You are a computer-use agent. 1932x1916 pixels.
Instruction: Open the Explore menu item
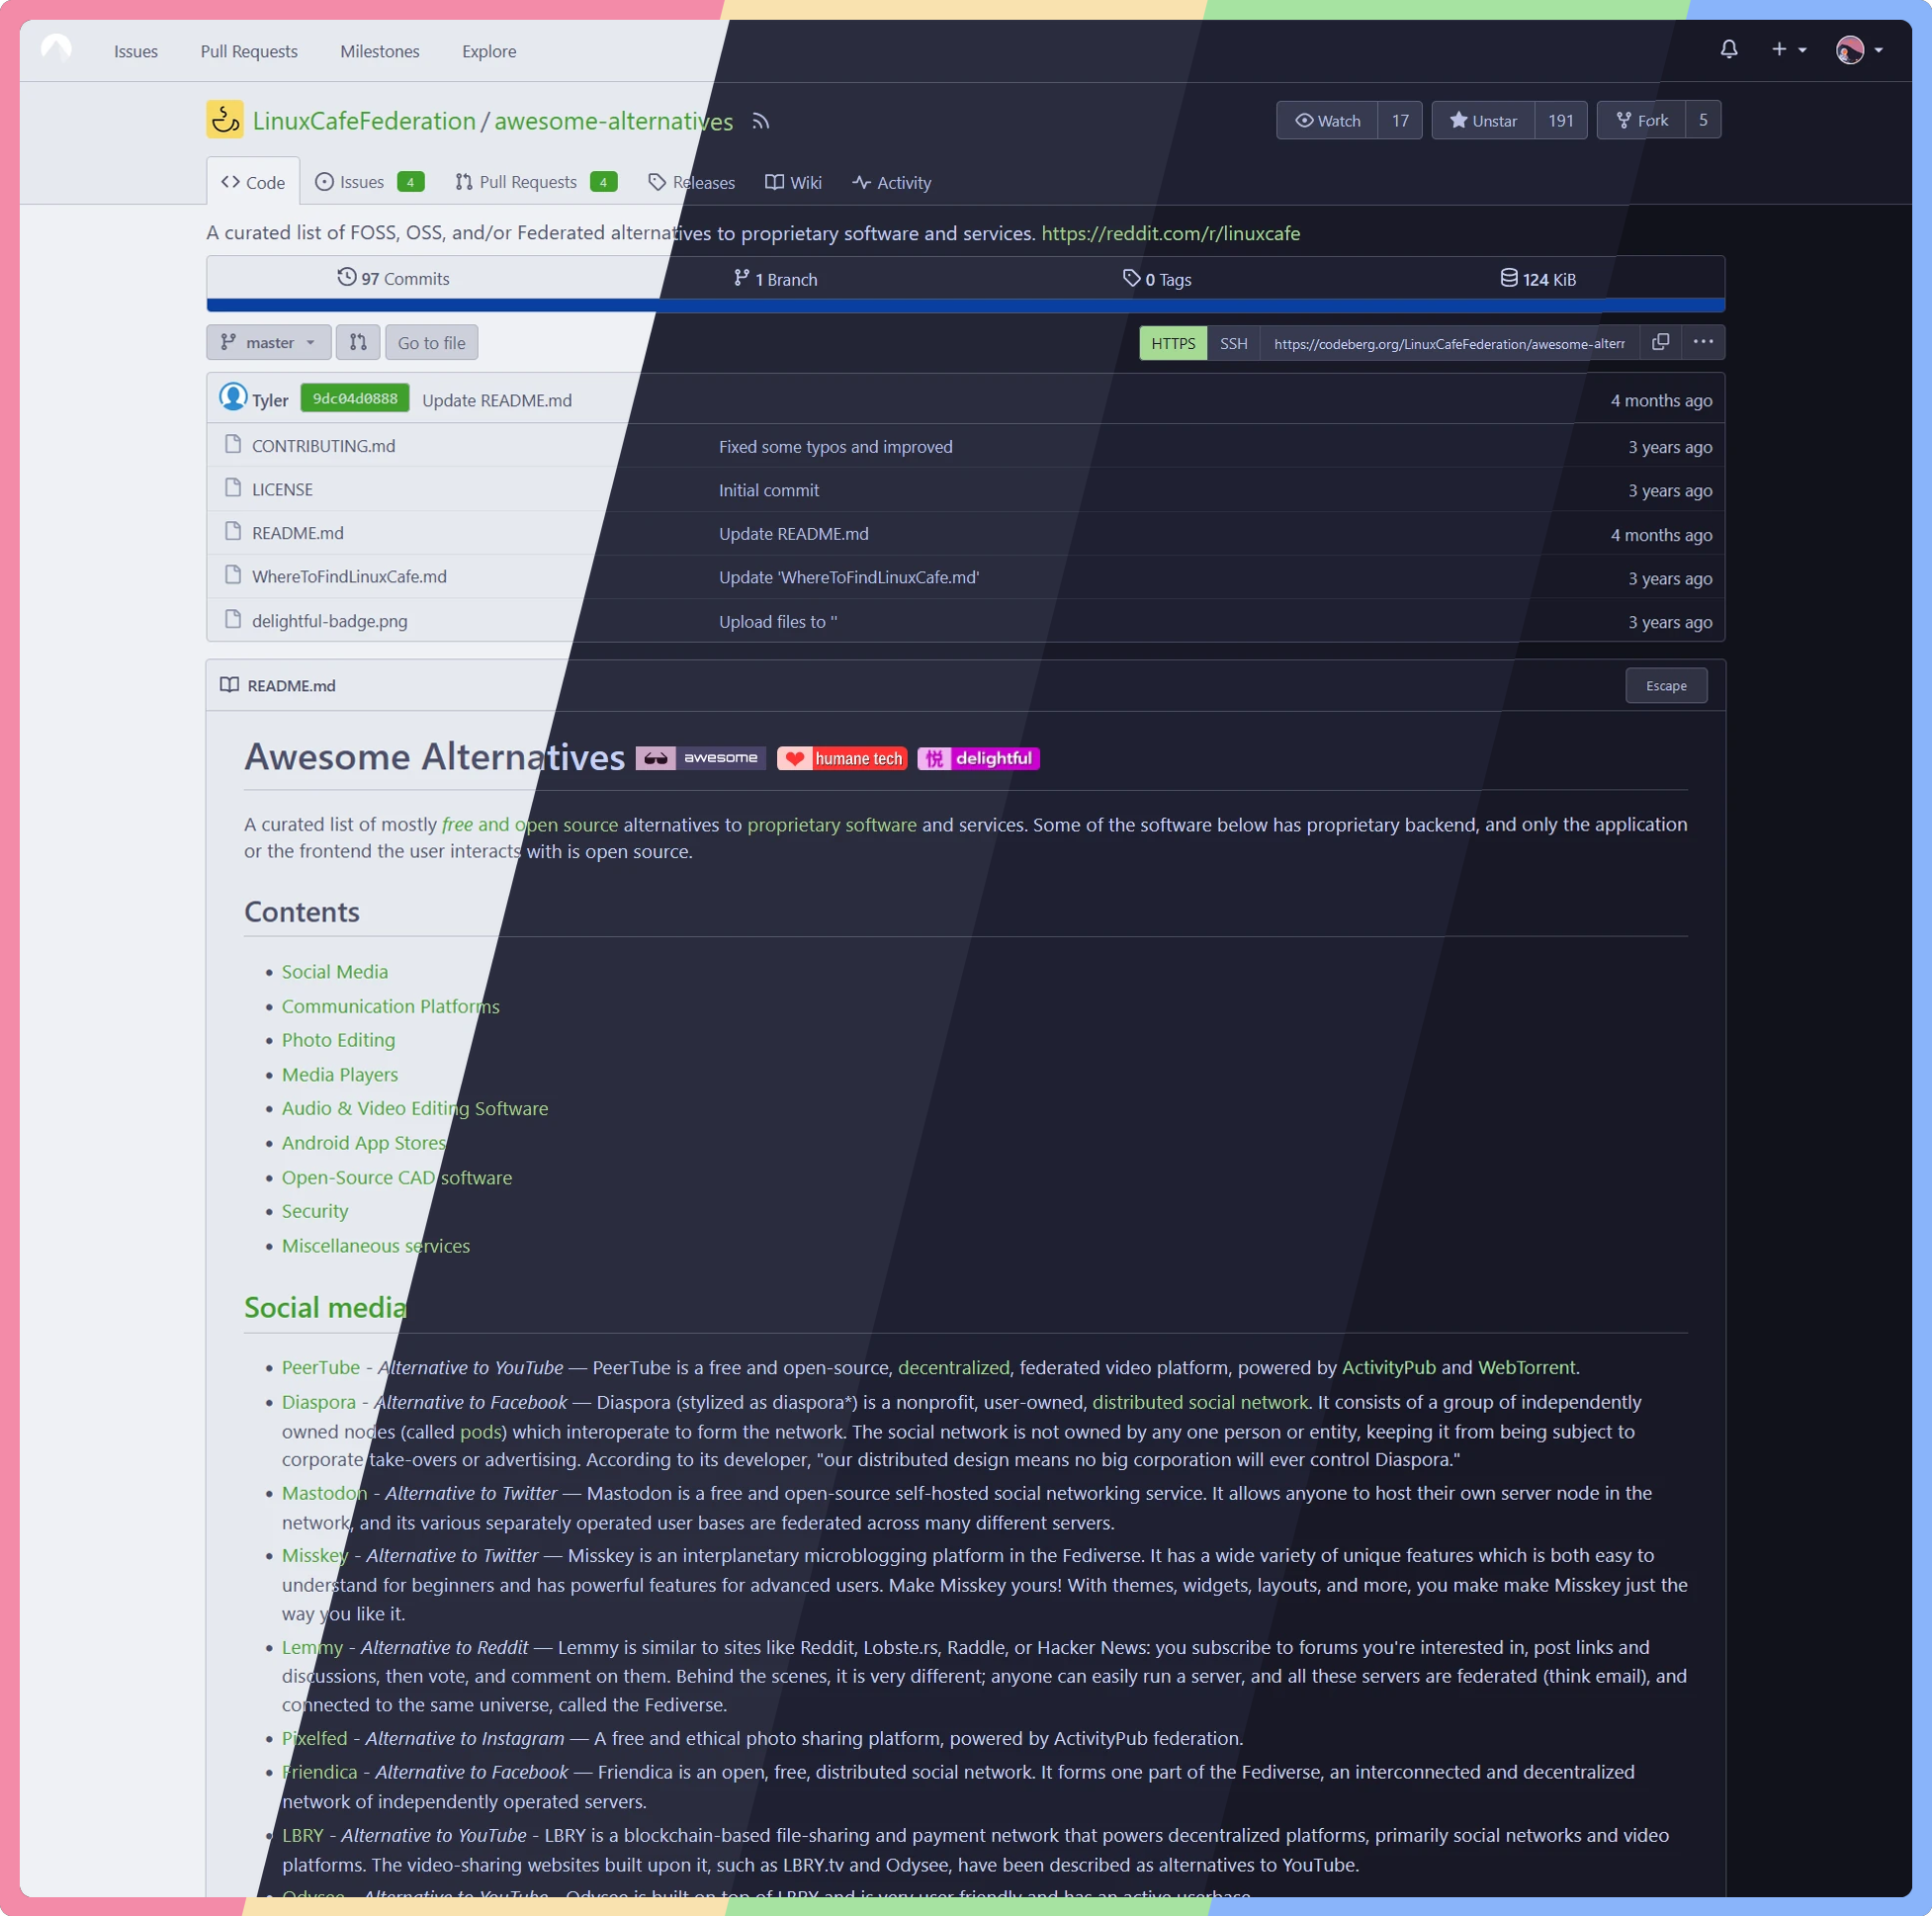[x=489, y=51]
